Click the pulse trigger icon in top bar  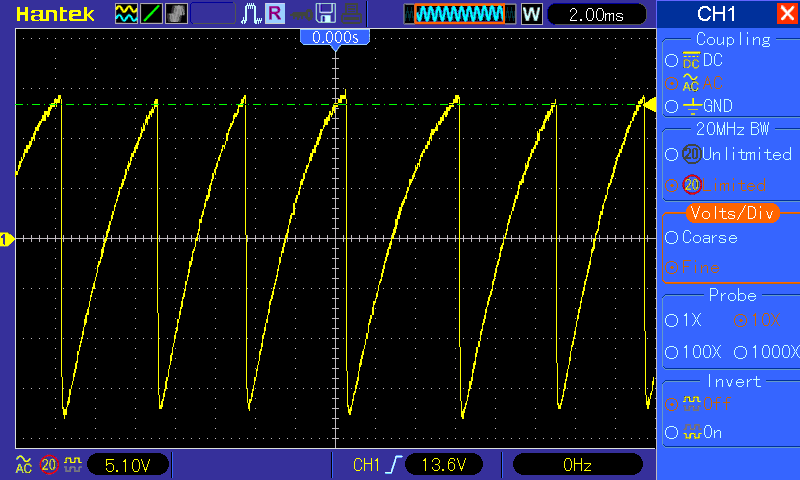pos(251,14)
